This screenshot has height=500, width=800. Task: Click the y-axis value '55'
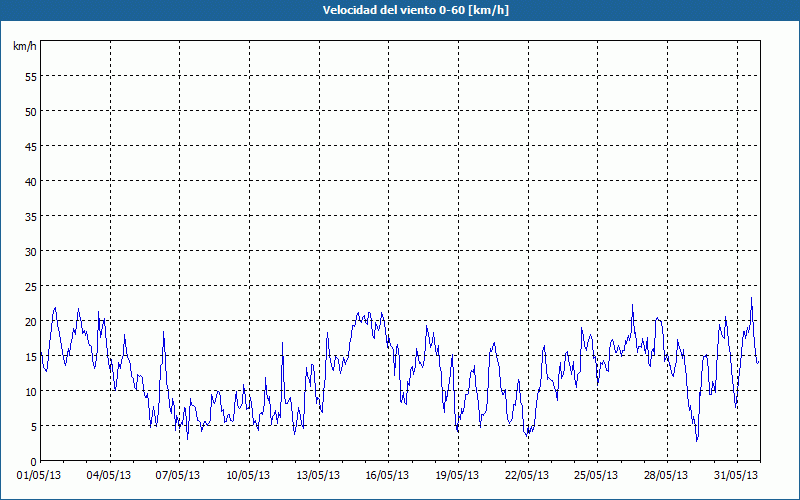pyautogui.click(x=31, y=77)
